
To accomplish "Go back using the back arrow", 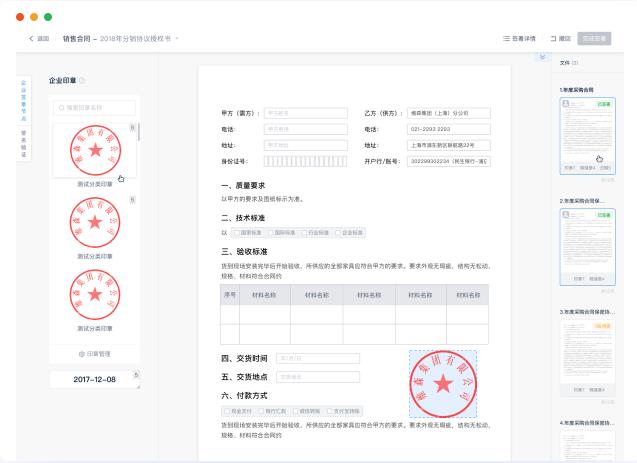I will (31, 39).
